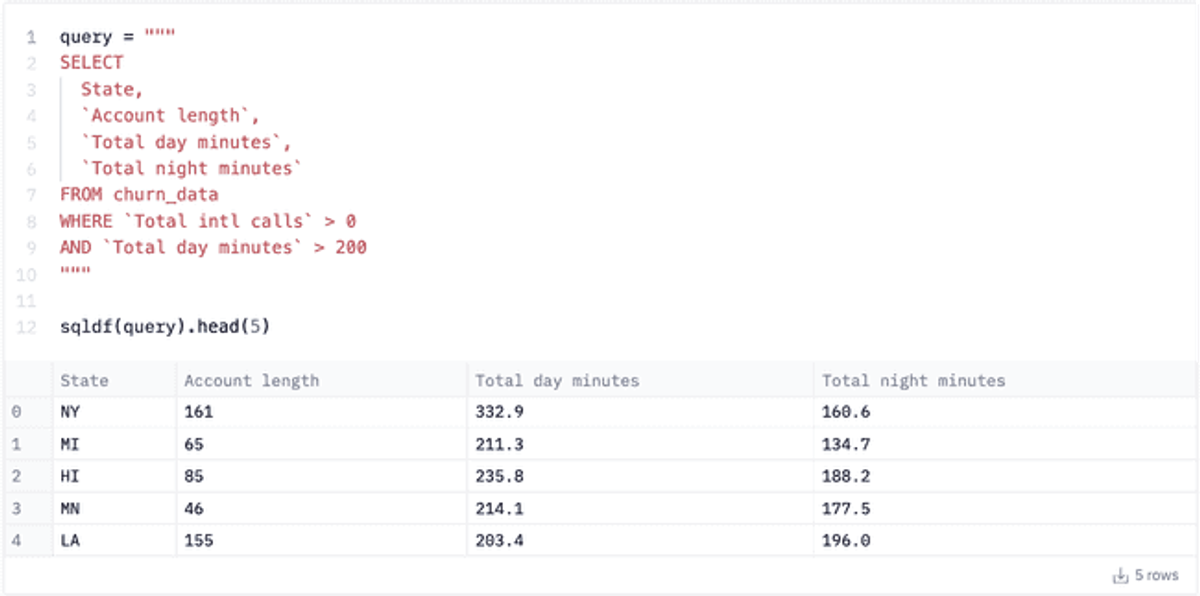Click the MI state cell

[115, 444]
